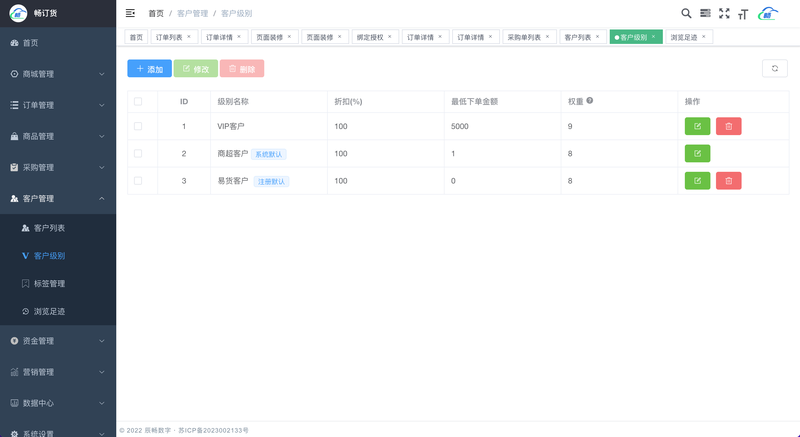Open 客户列表 submenu item
Viewport: 800px width, 437px height.
click(58, 228)
